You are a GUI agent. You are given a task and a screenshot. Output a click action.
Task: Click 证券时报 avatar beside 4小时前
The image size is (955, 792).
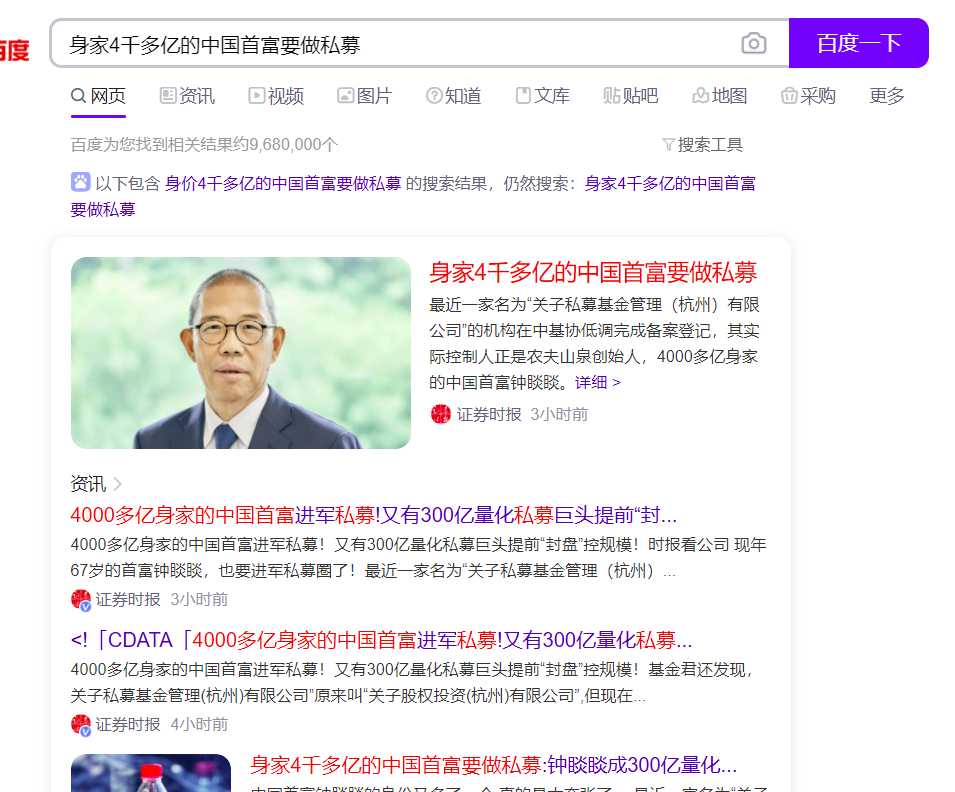81,724
